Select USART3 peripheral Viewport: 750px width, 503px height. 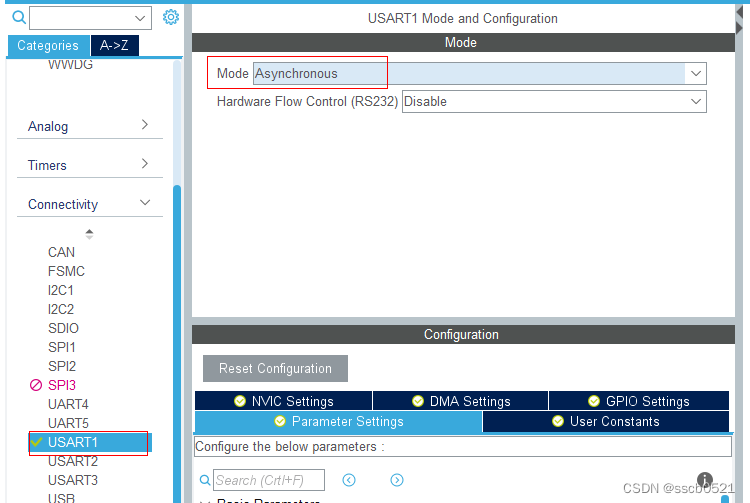pos(73,480)
